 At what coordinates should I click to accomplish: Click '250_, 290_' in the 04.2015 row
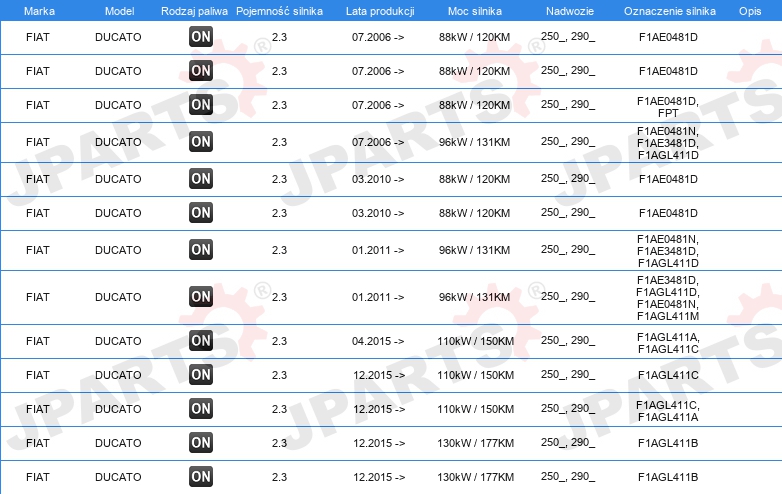[x=568, y=340]
